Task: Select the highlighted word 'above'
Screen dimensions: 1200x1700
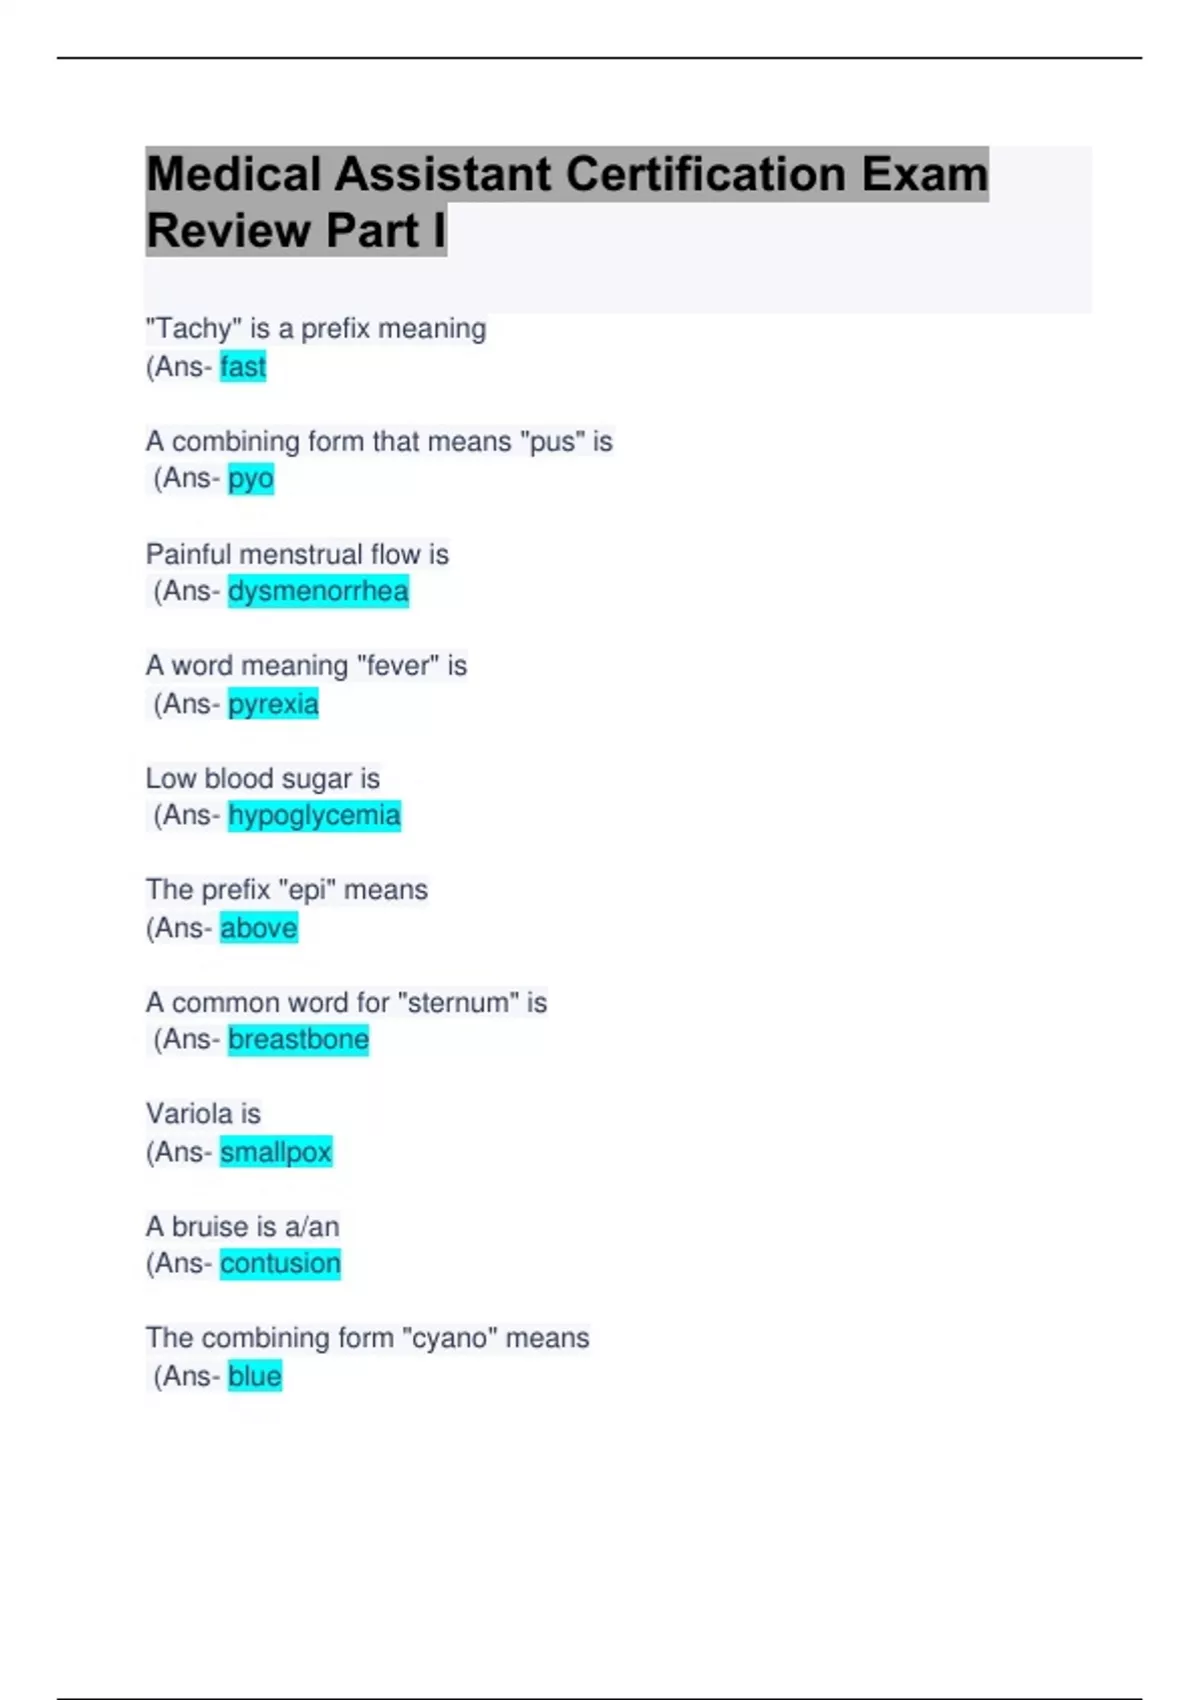Action: (259, 928)
